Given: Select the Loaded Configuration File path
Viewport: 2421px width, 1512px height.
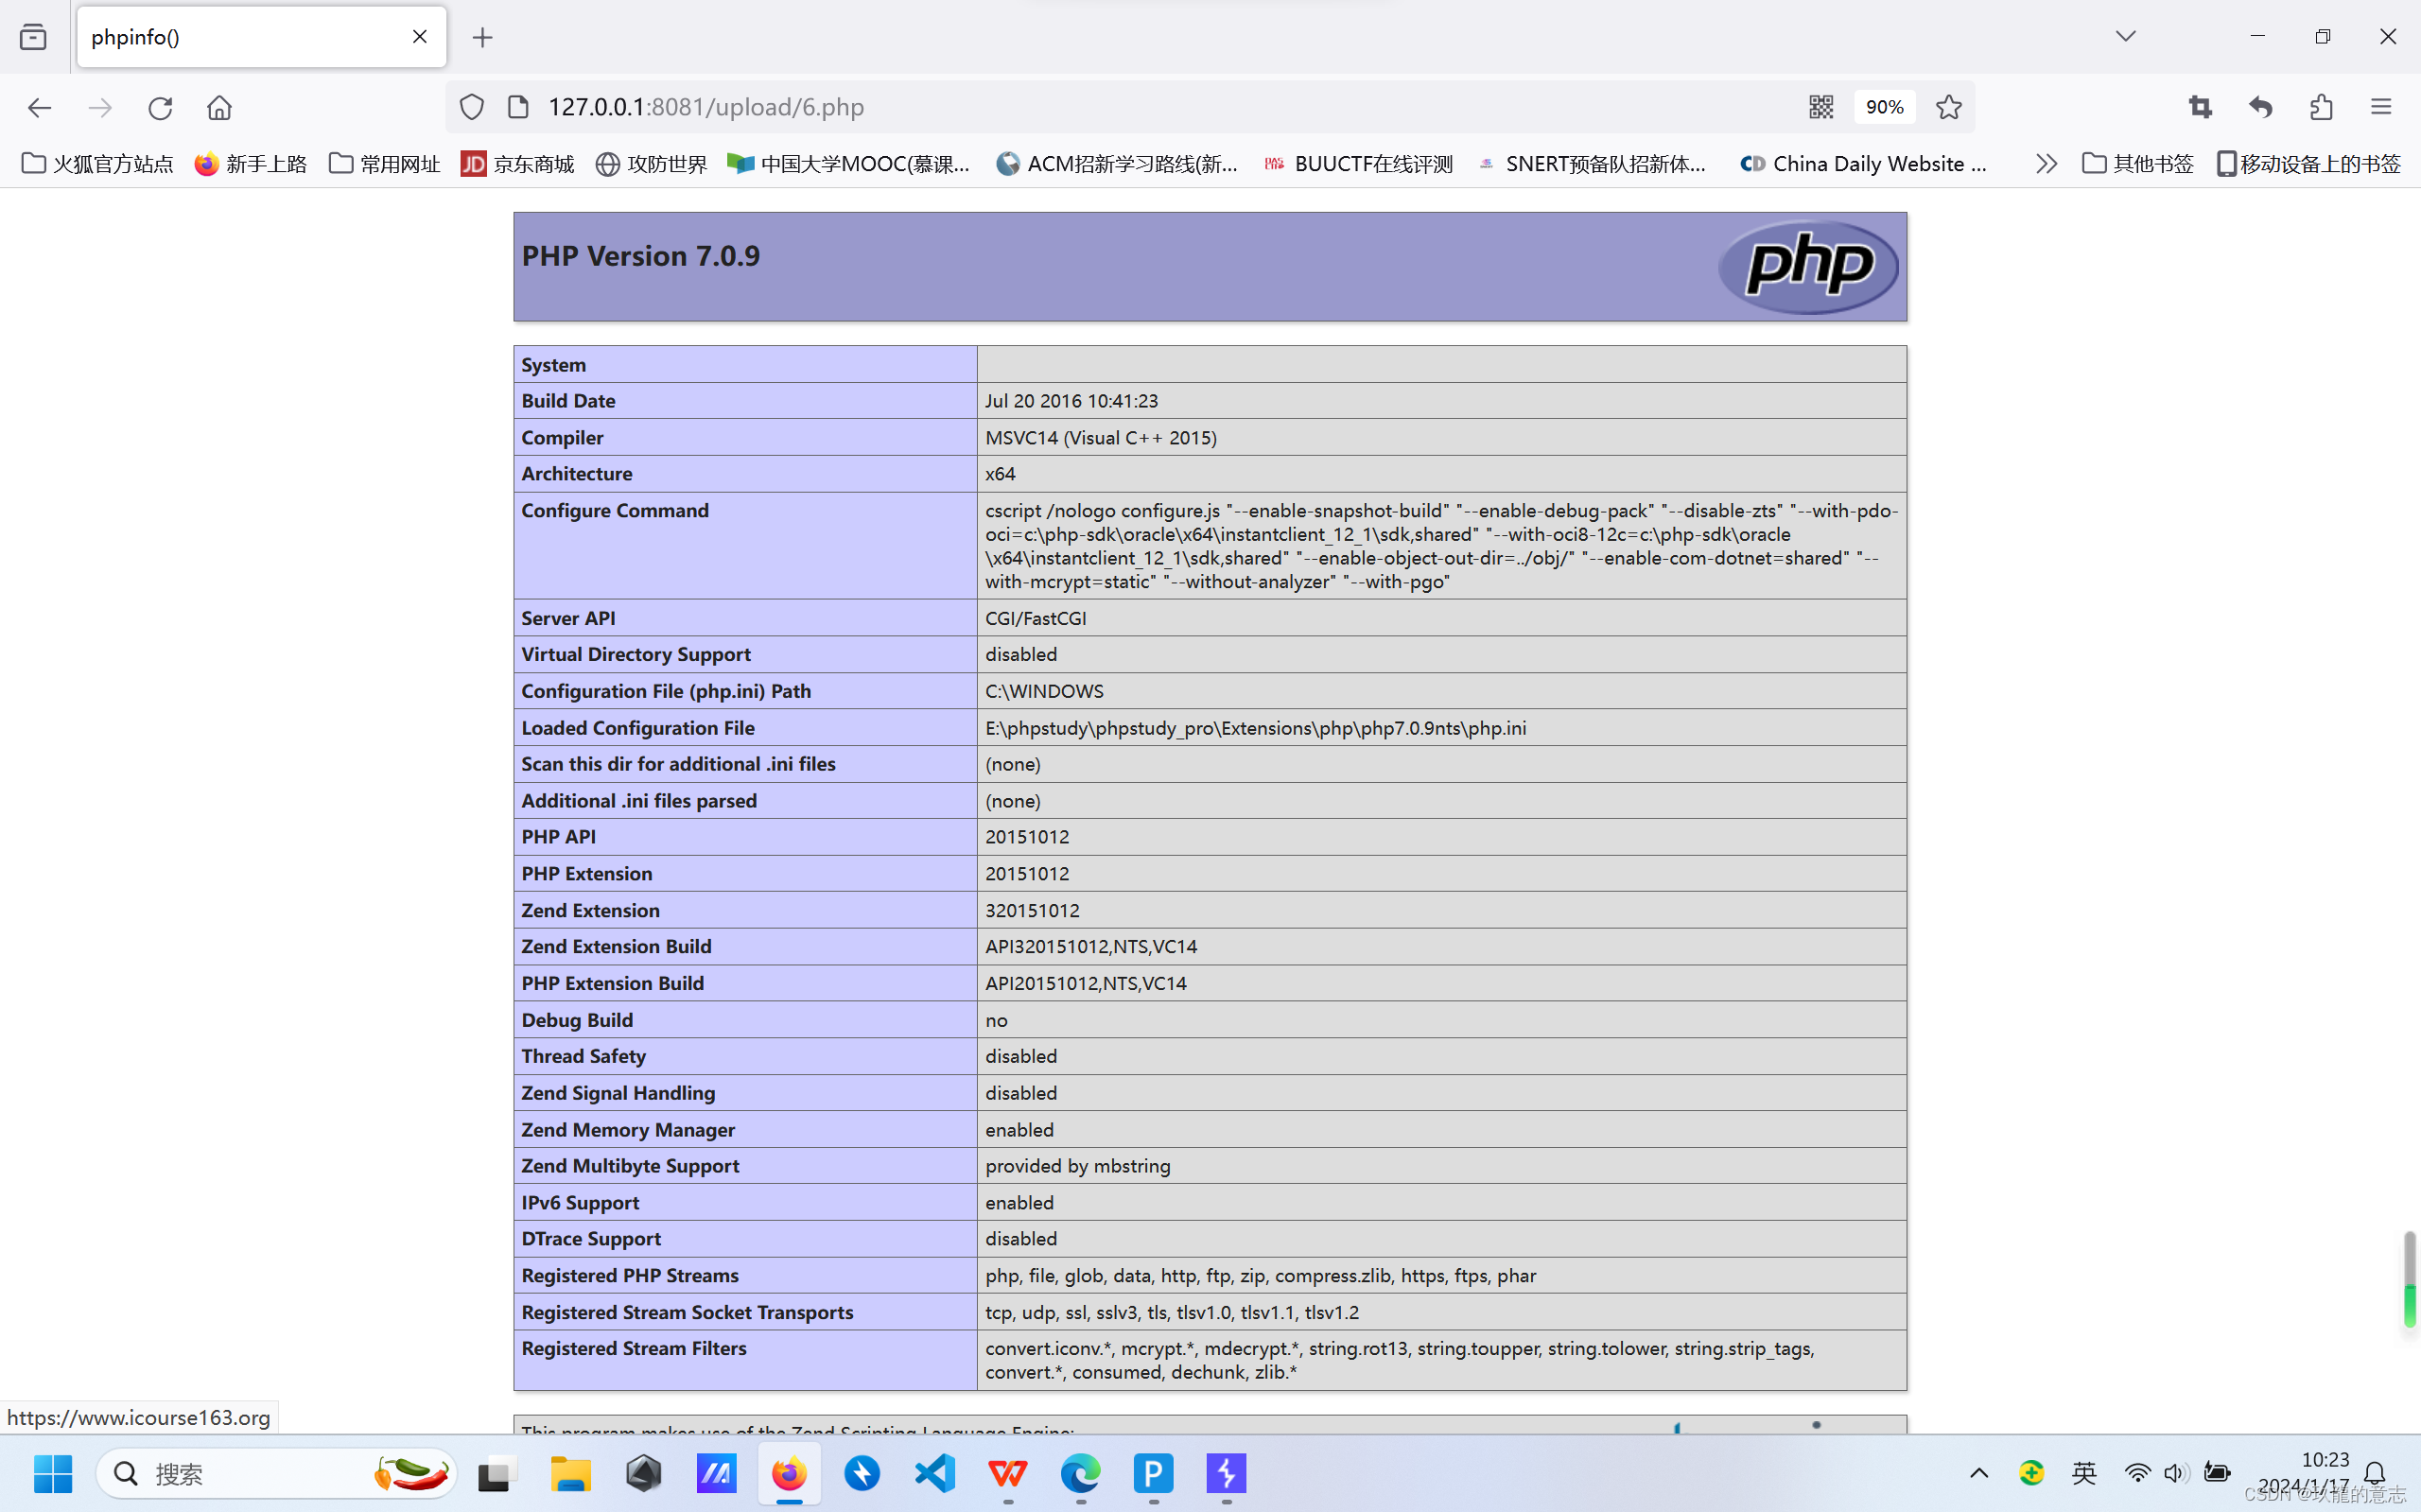Looking at the screenshot, I should pyautogui.click(x=1255, y=728).
